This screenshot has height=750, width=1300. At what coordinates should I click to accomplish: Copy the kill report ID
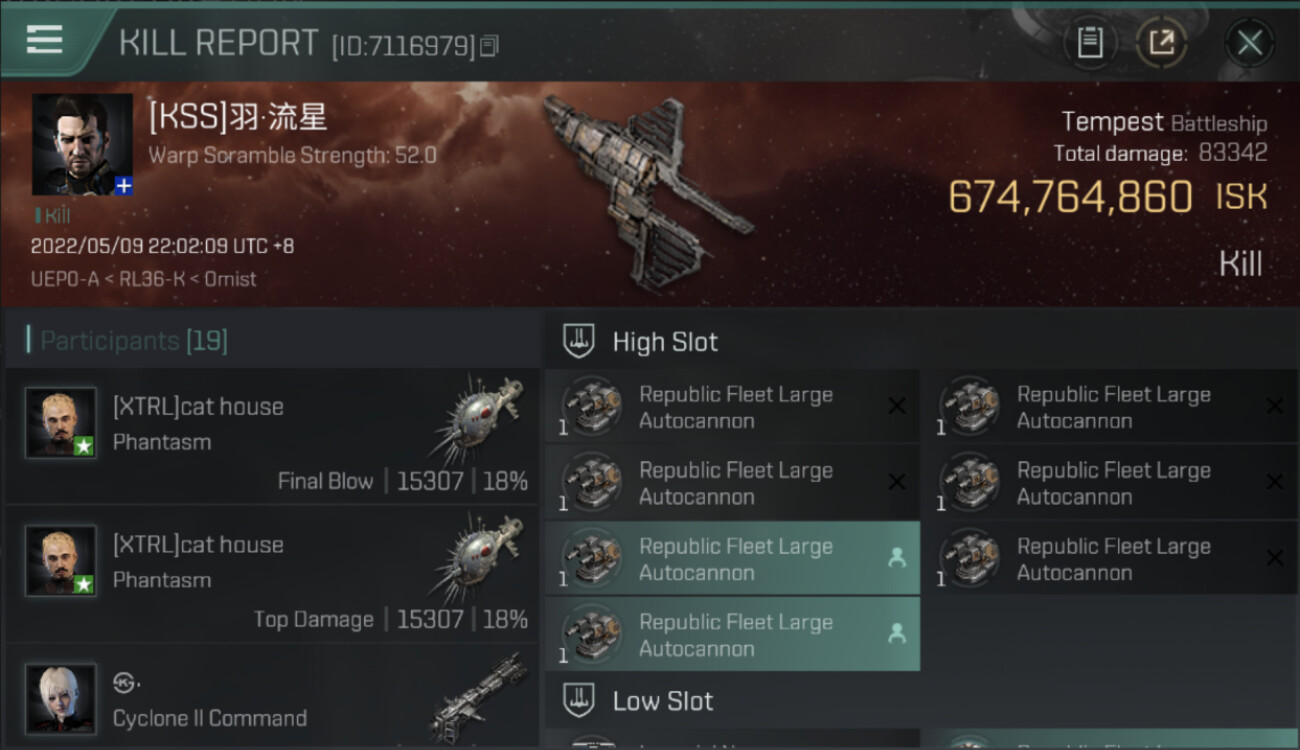pos(489,46)
